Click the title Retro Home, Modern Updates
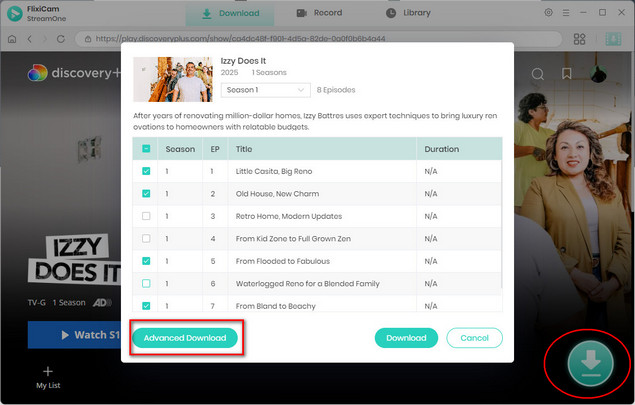635x405 pixels. pyautogui.click(x=289, y=216)
